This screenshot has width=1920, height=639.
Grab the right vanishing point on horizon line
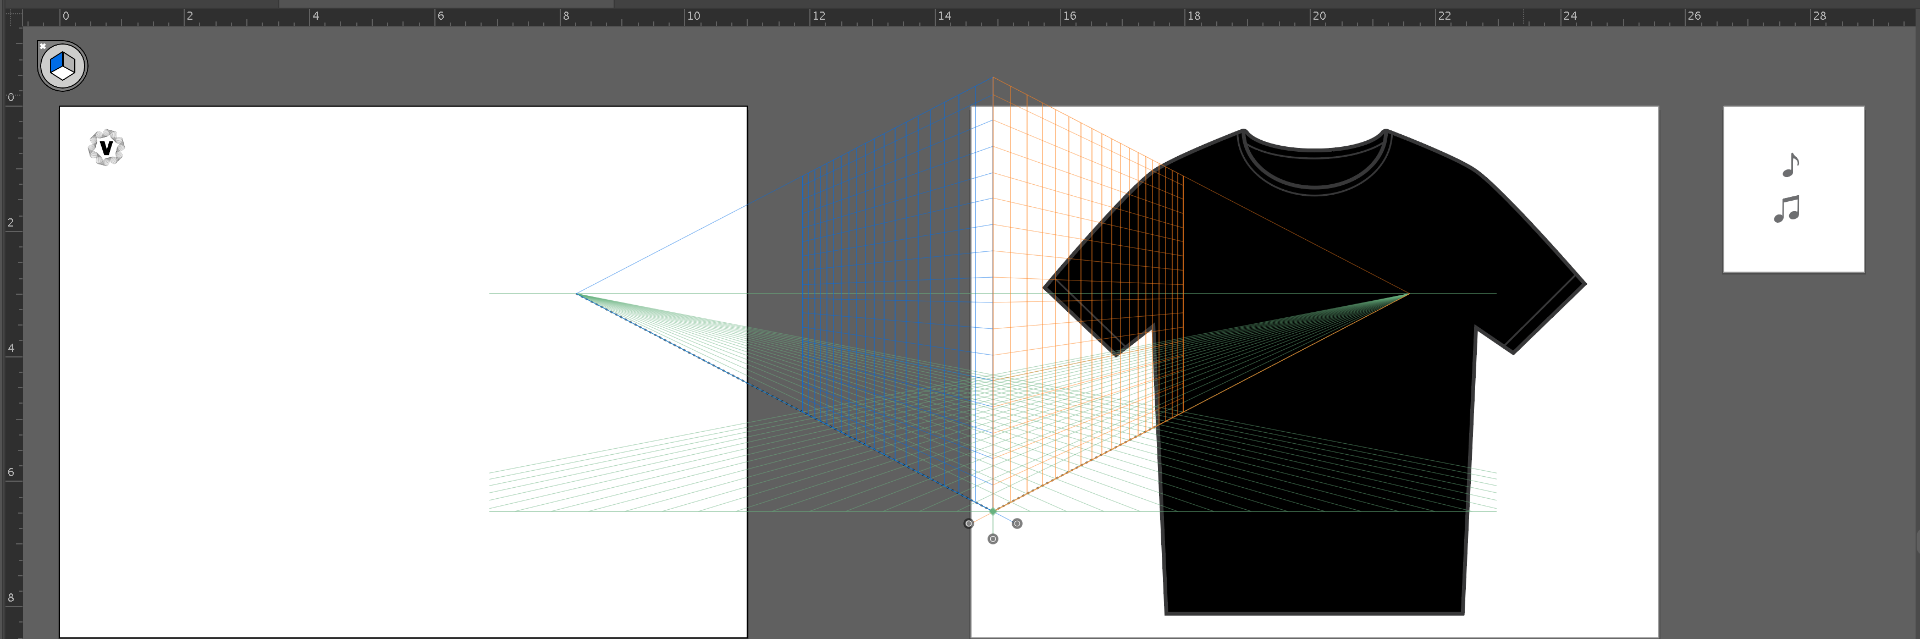(1408, 294)
